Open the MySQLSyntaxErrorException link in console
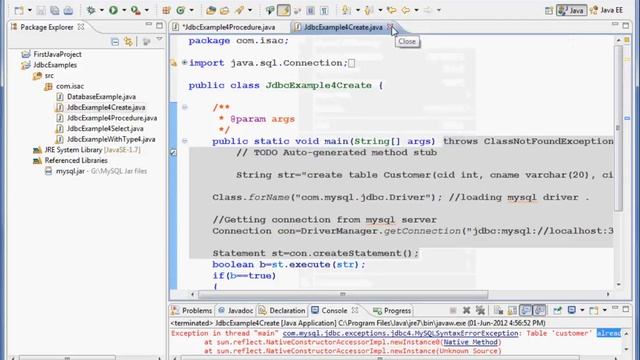The height and width of the screenshot is (360, 640). pyautogui.click(x=400, y=333)
